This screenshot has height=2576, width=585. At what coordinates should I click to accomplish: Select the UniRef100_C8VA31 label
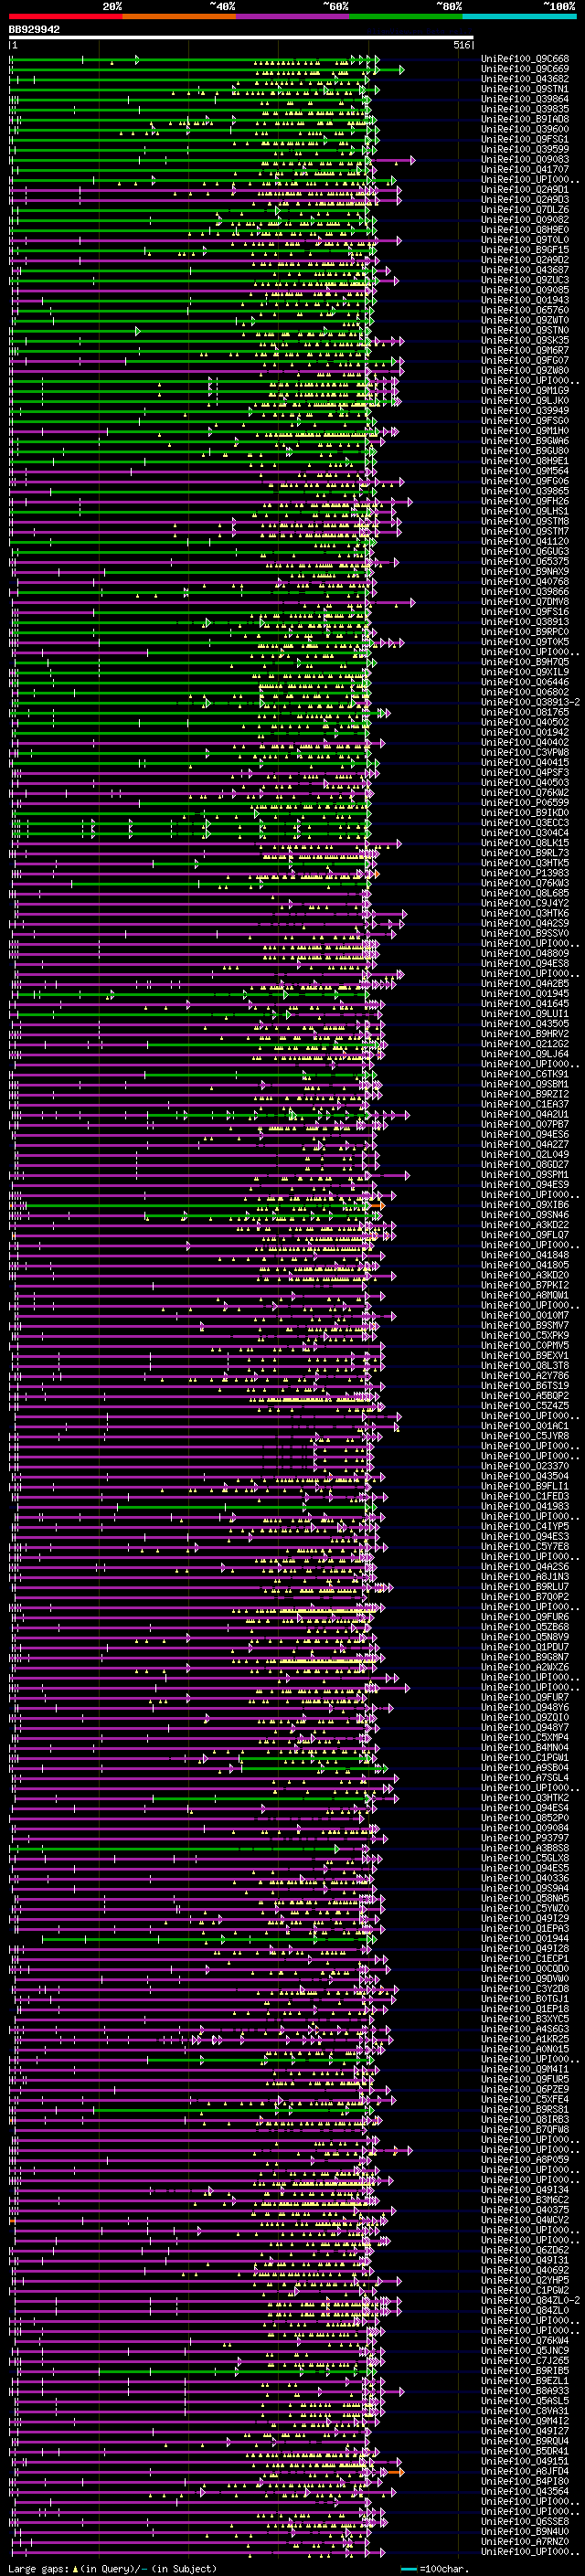[x=525, y=2411]
